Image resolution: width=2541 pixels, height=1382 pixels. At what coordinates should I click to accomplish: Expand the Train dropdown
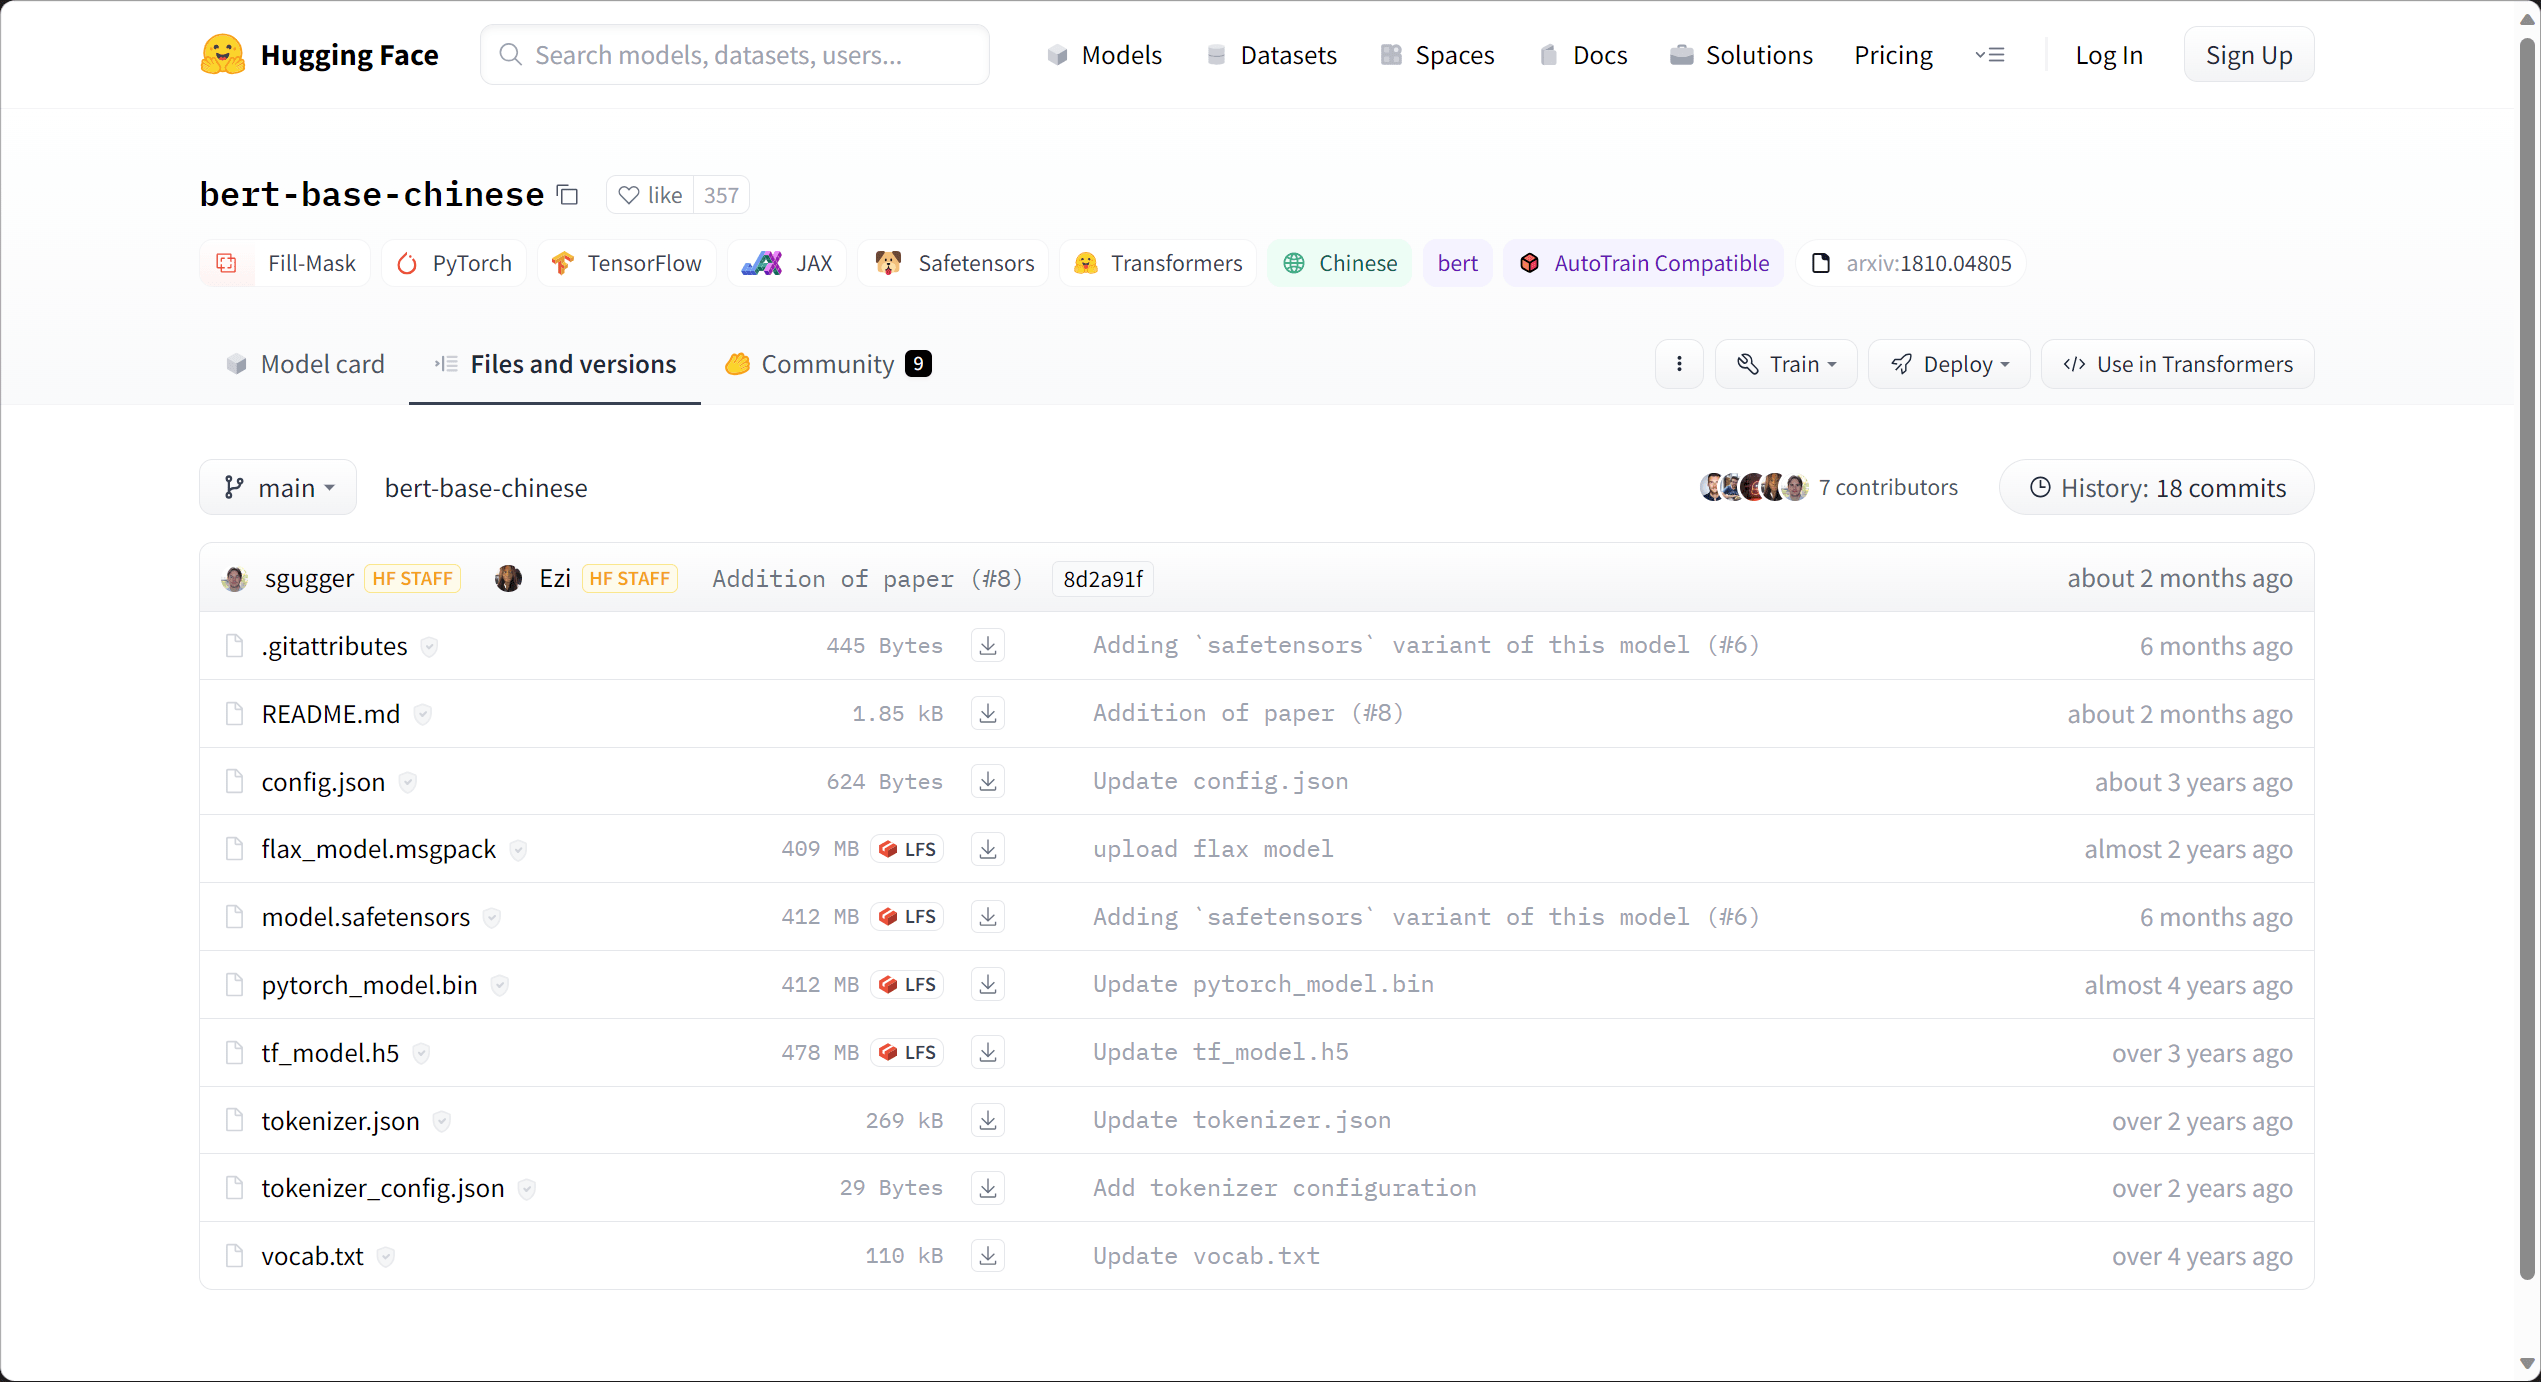point(1786,364)
